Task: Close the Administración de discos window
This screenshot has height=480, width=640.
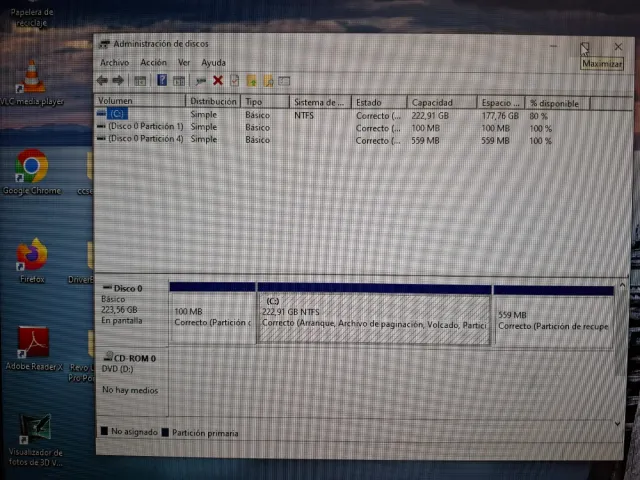Action: tap(618, 47)
